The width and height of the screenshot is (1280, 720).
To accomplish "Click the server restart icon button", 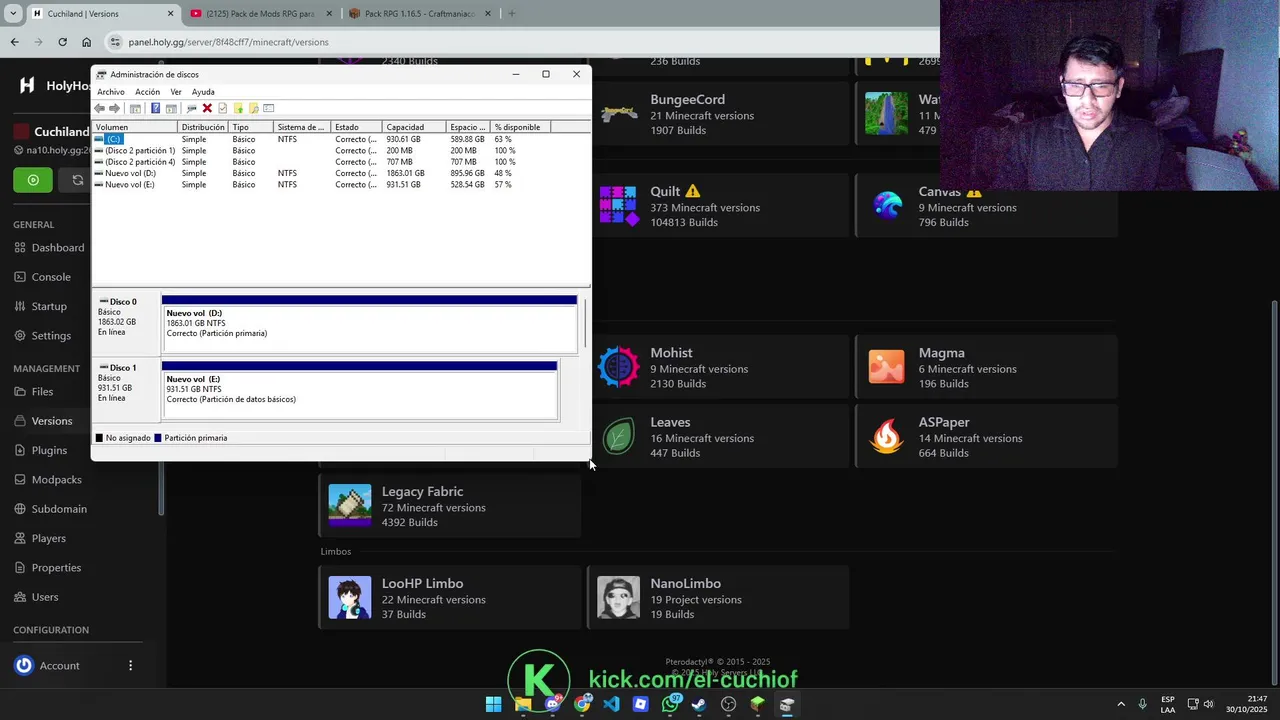I will point(77,180).
